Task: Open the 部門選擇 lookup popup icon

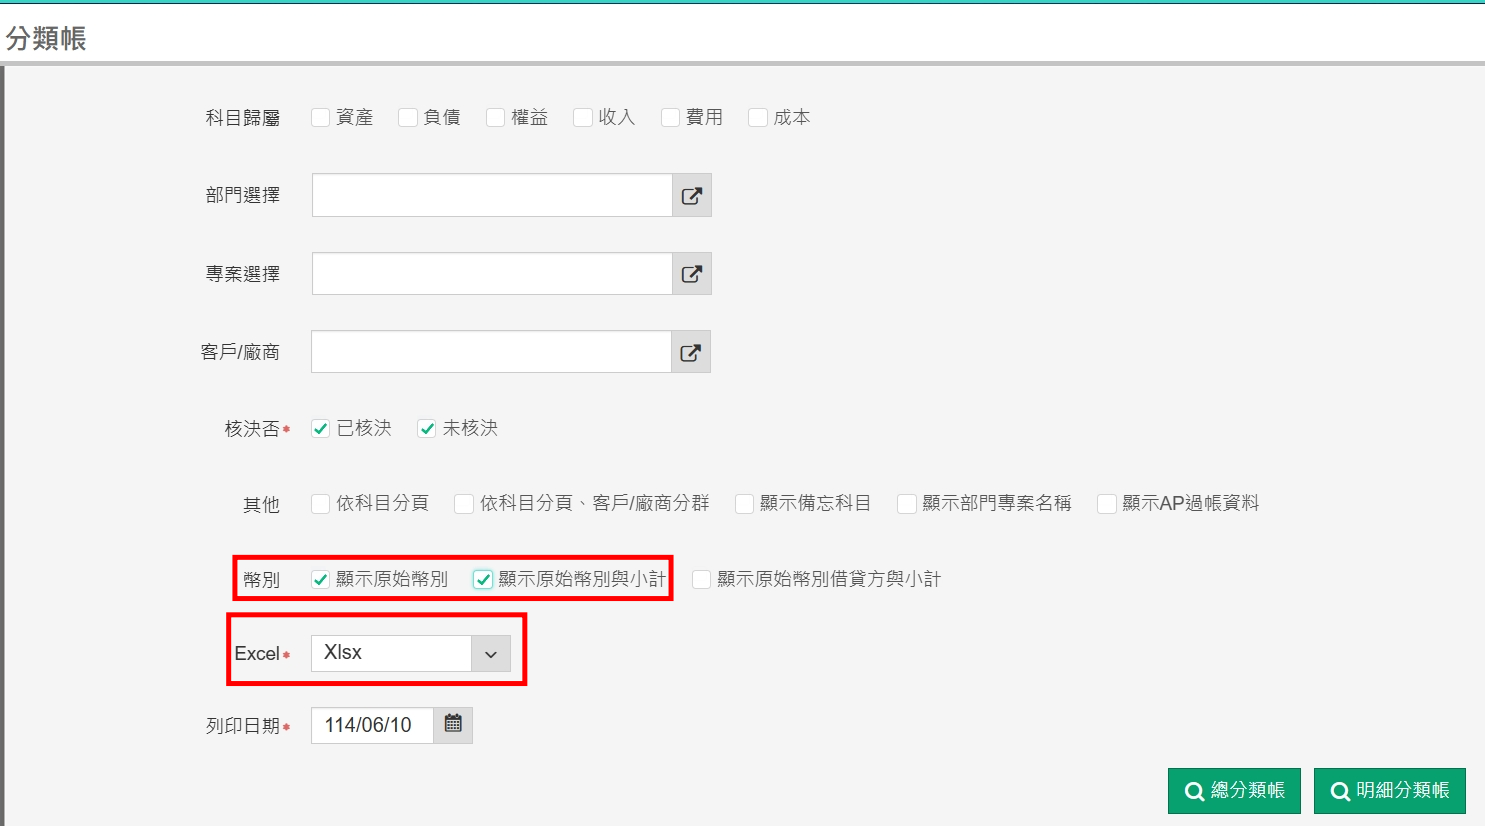Action: click(x=691, y=196)
